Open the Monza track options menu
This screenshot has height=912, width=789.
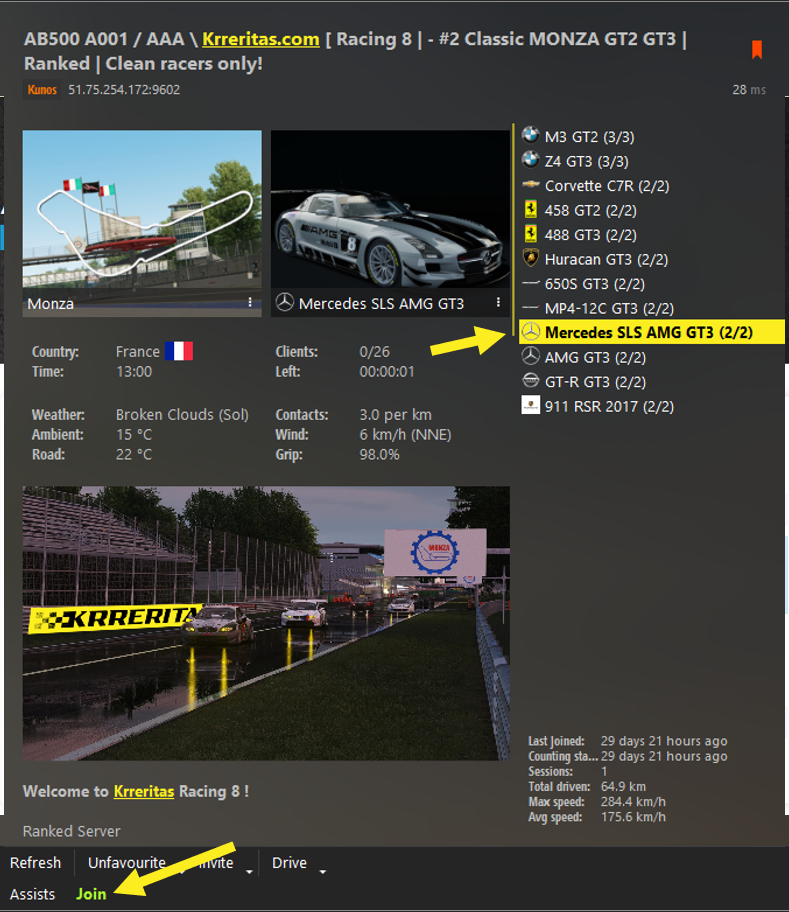tap(250, 303)
